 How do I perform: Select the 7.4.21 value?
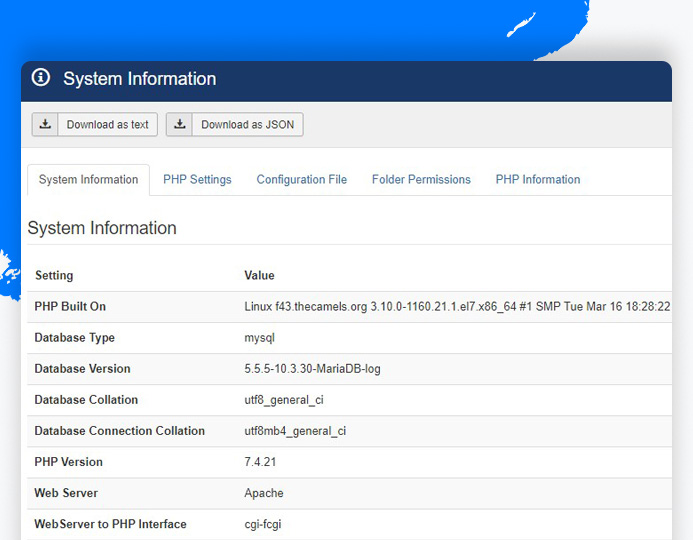(x=260, y=462)
